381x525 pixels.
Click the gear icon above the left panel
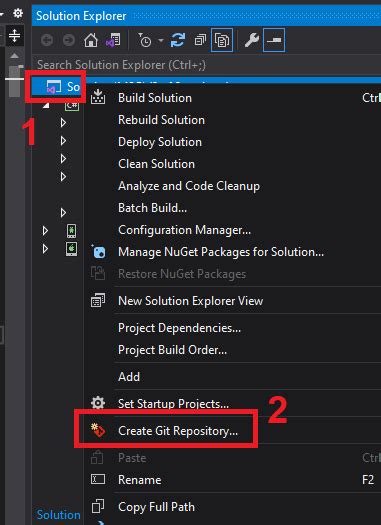pyautogui.click(x=18, y=13)
